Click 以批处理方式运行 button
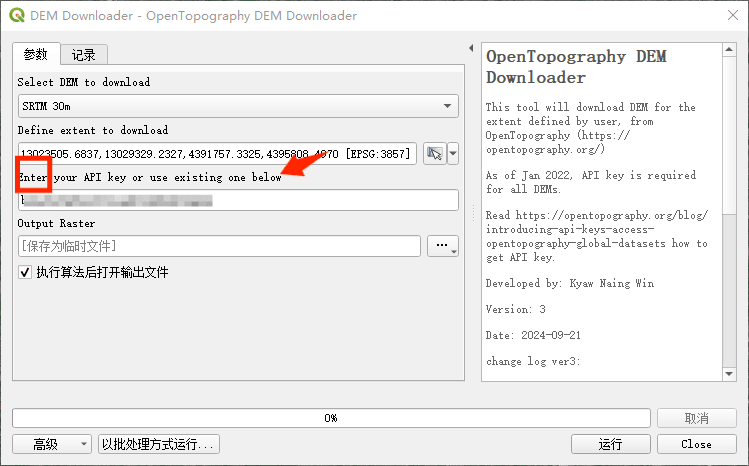The width and height of the screenshot is (749, 466). [159, 444]
